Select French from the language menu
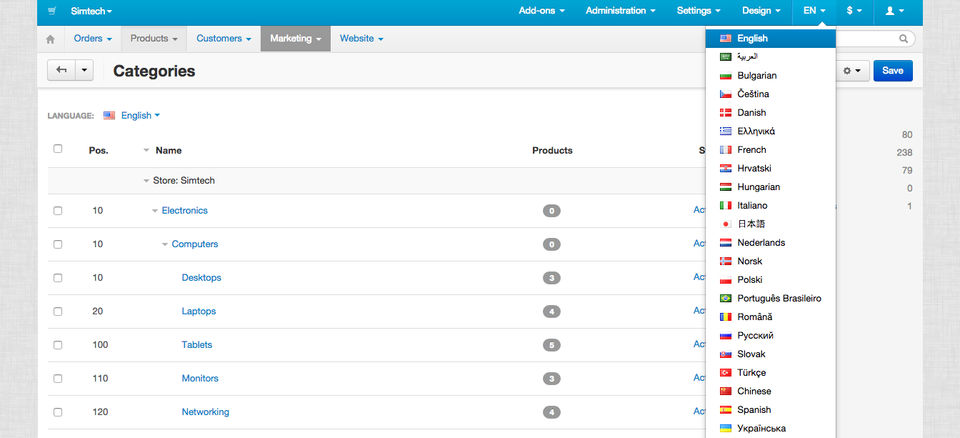 coord(752,150)
